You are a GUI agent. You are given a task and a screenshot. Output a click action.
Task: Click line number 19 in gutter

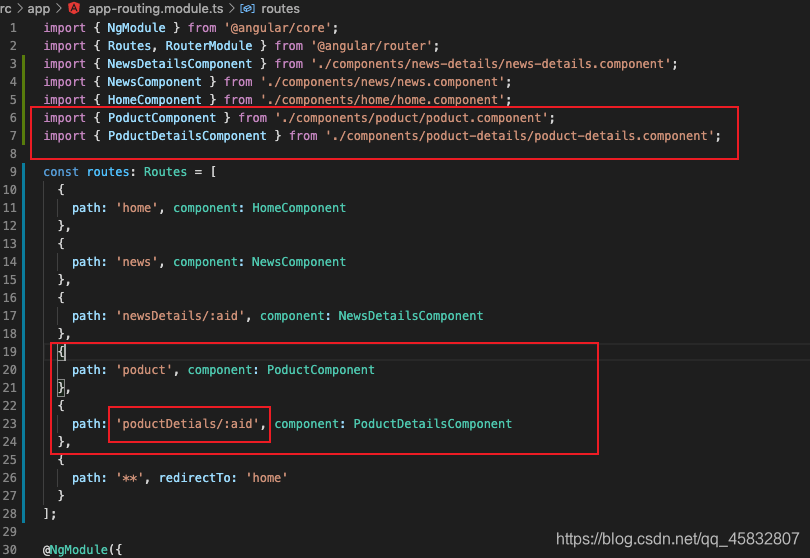point(9,352)
